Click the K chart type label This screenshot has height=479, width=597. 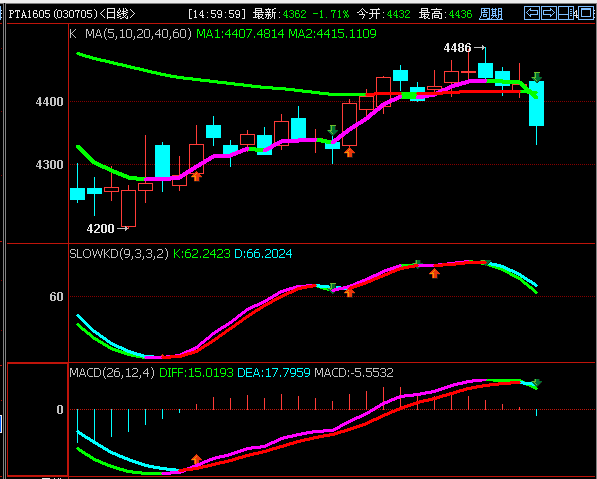point(73,34)
